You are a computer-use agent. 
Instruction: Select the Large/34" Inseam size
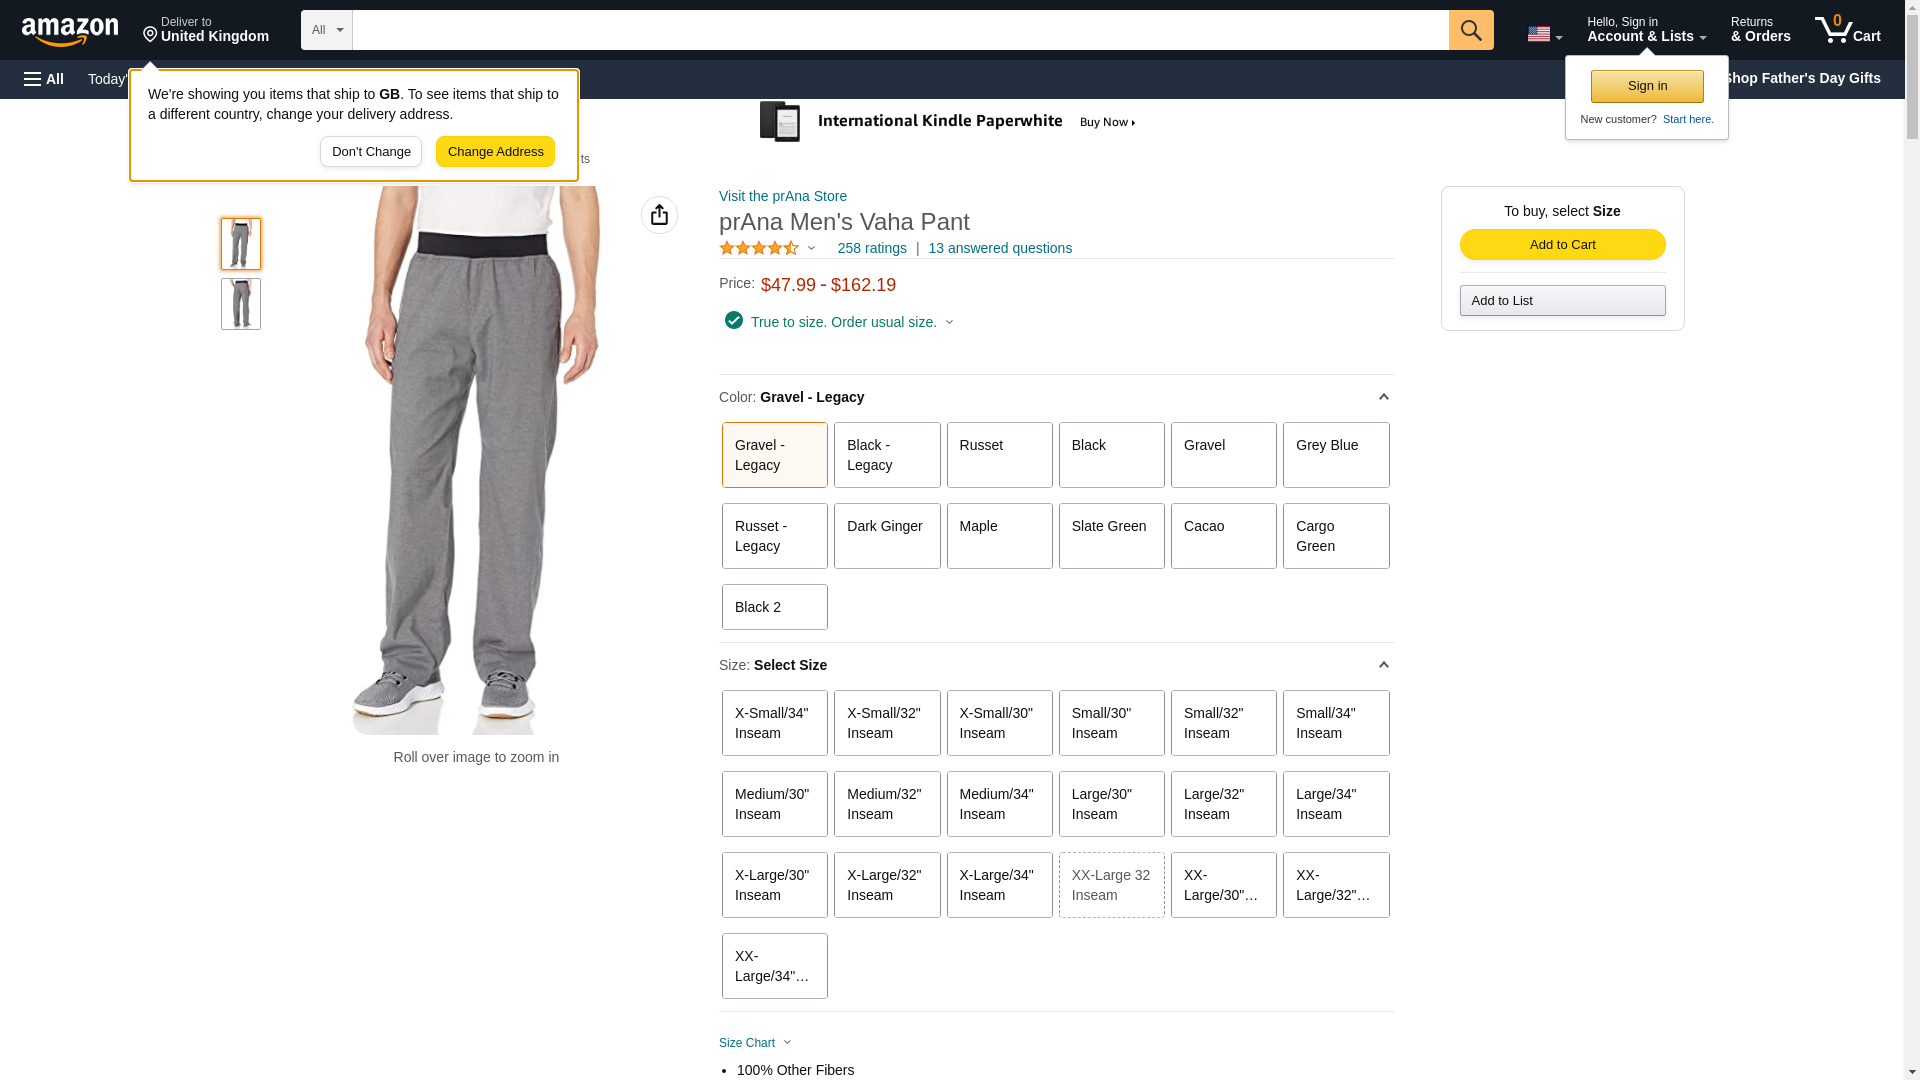1334,804
